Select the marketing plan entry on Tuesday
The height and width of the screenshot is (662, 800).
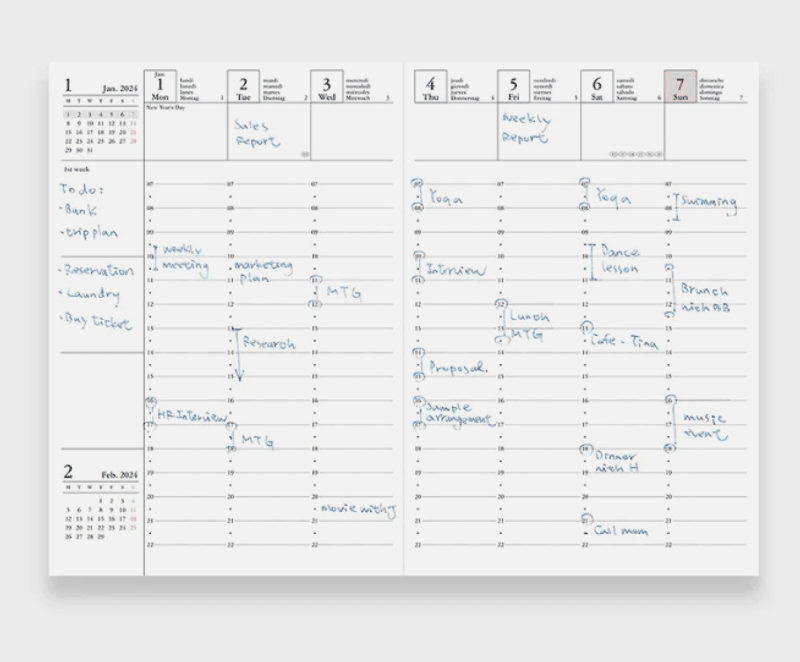[x=263, y=271]
